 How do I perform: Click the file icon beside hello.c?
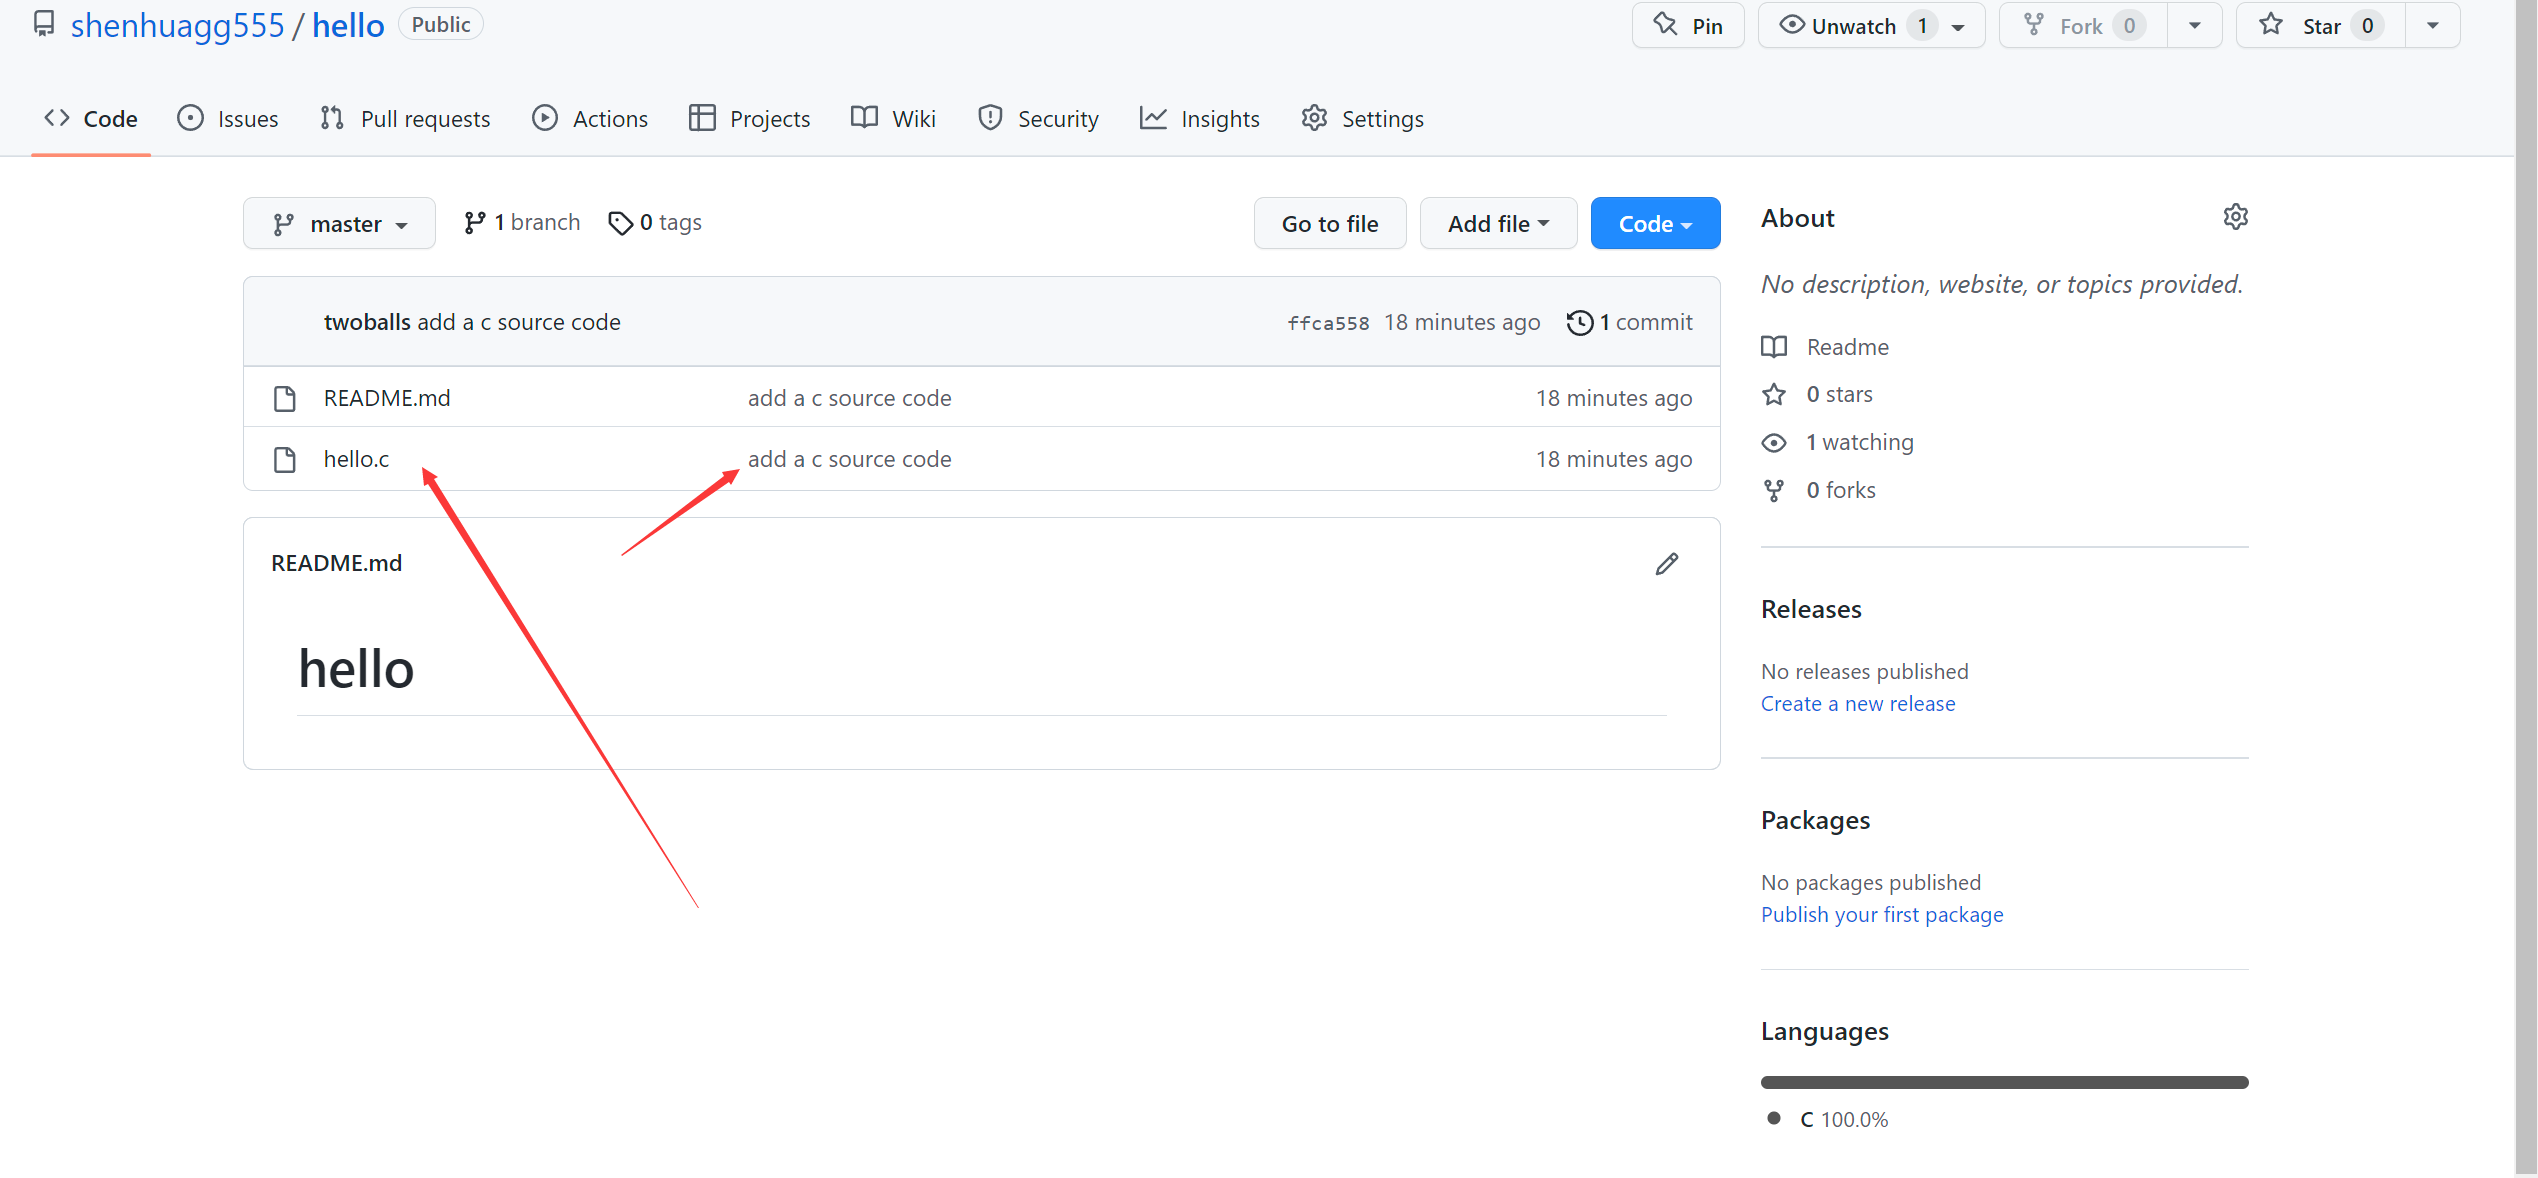(285, 459)
